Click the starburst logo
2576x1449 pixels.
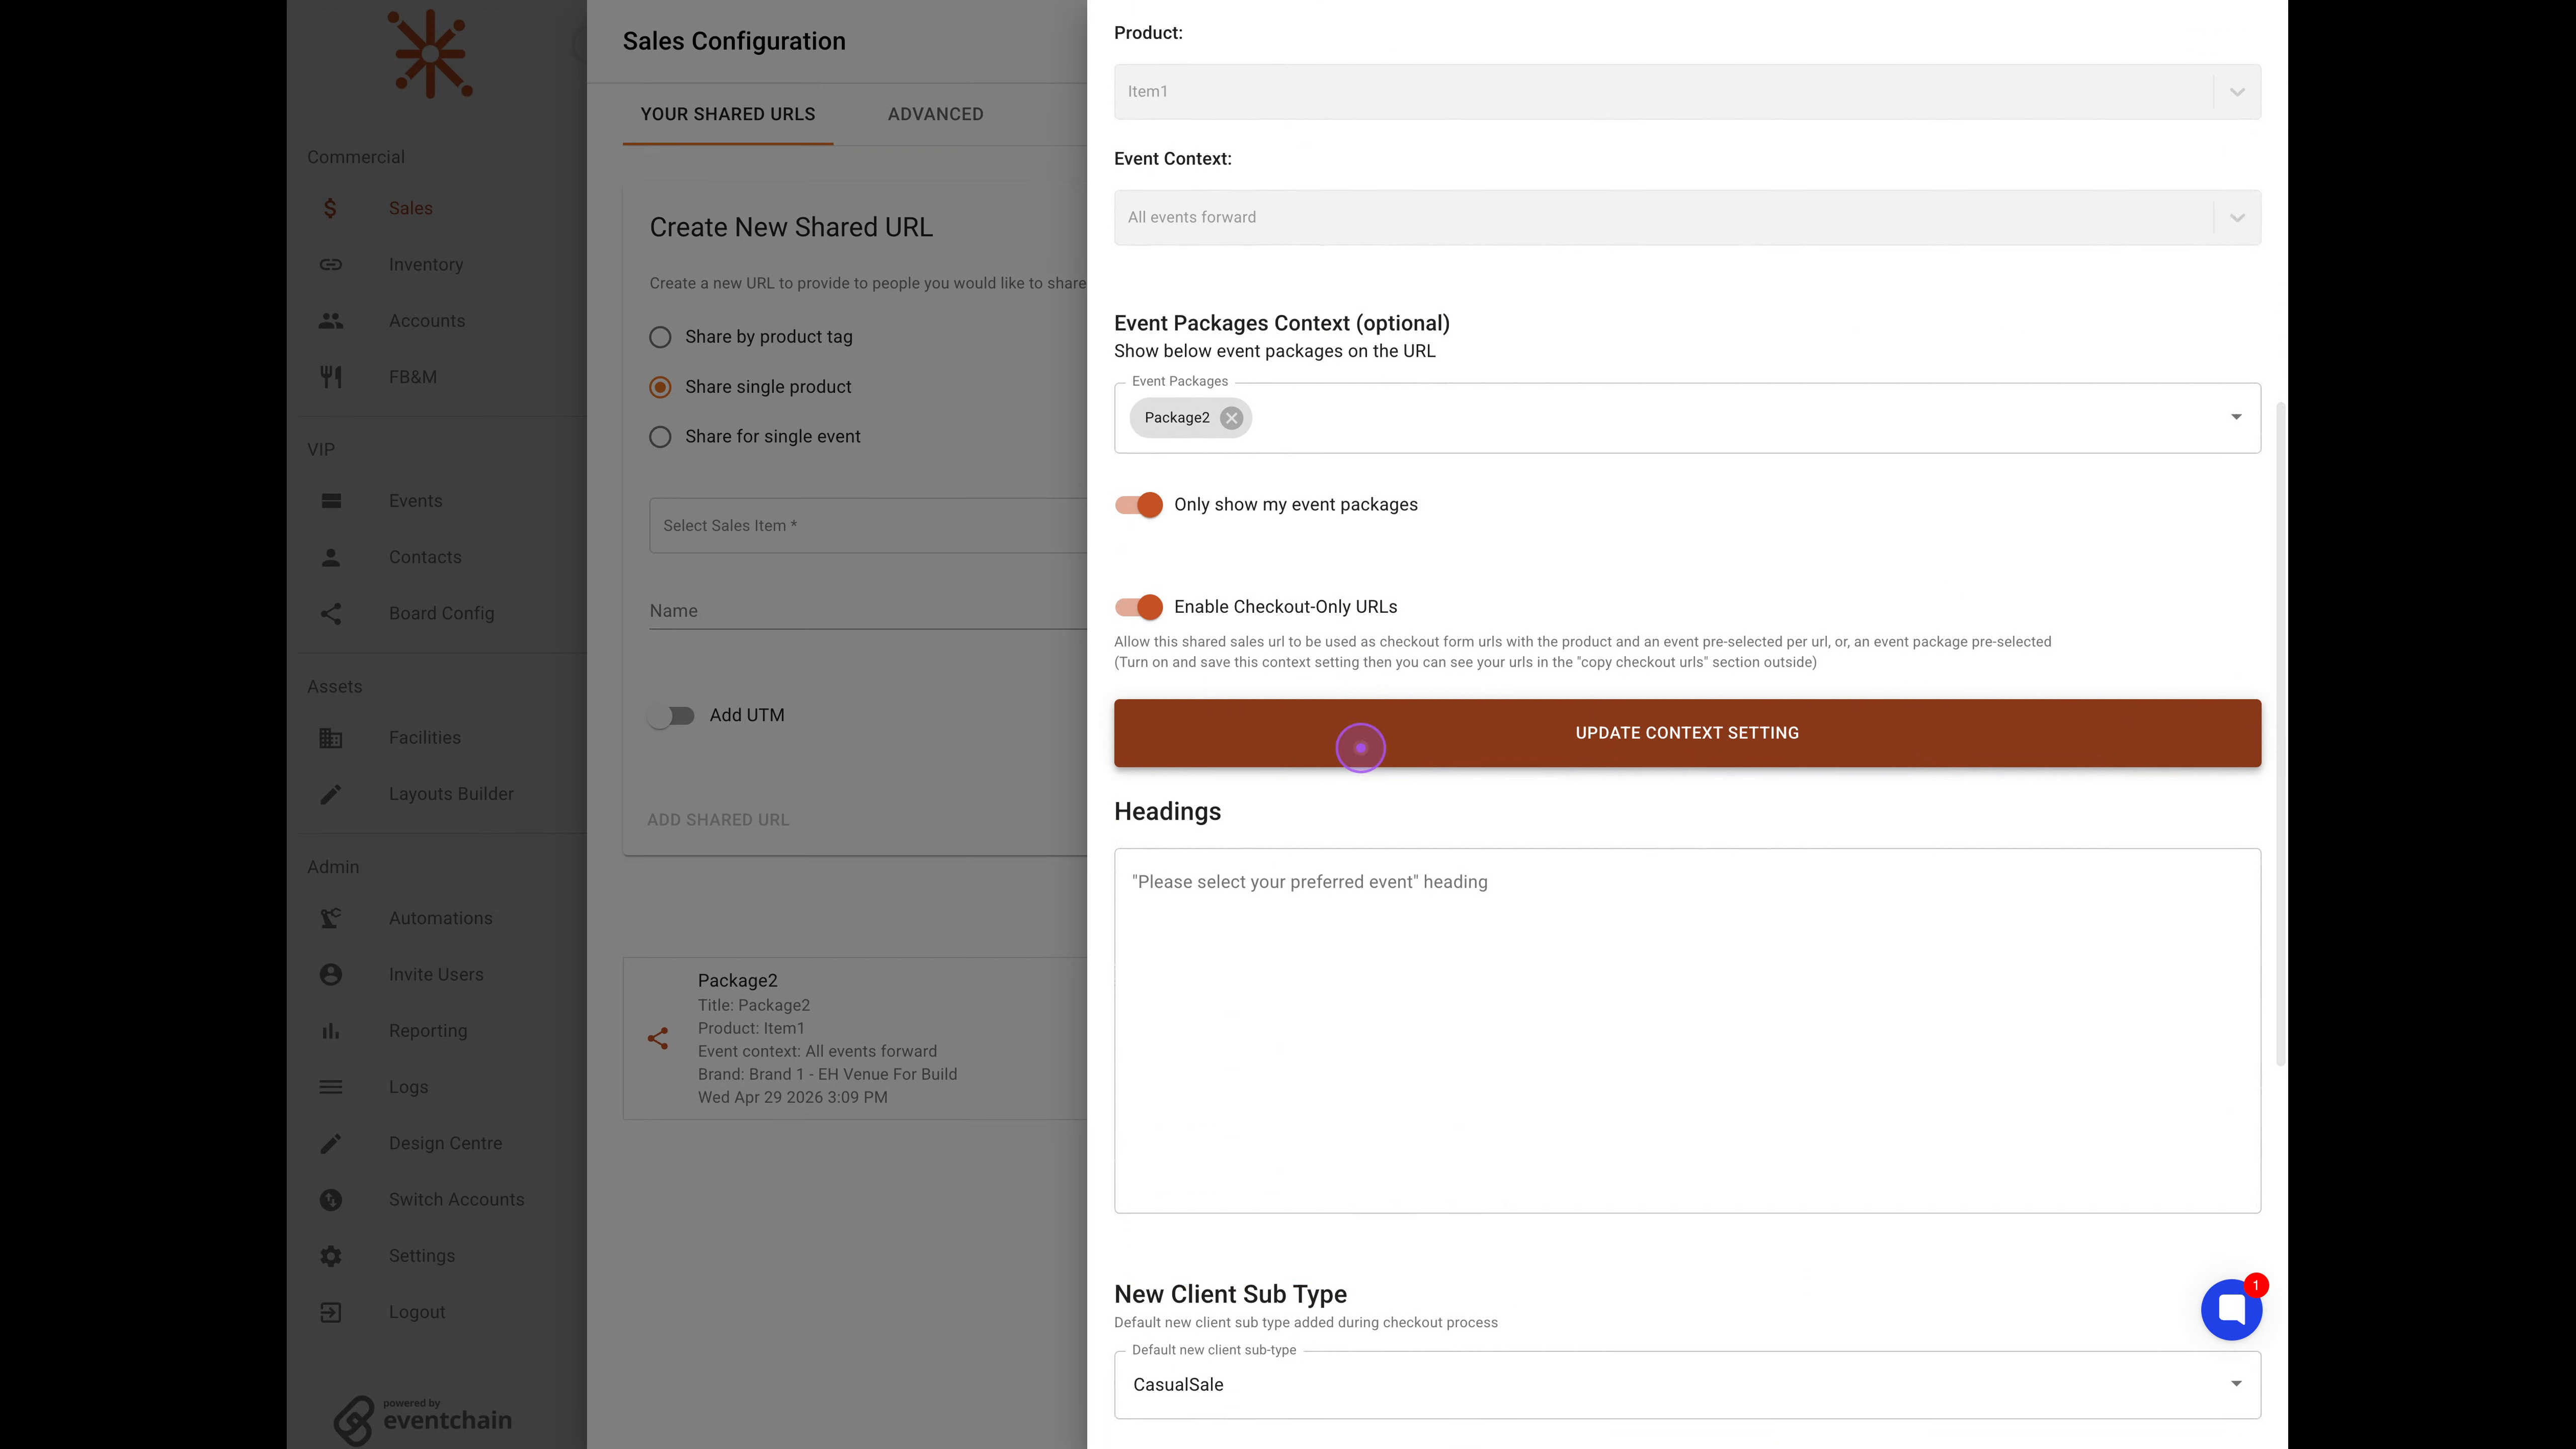tap(430, 54)
